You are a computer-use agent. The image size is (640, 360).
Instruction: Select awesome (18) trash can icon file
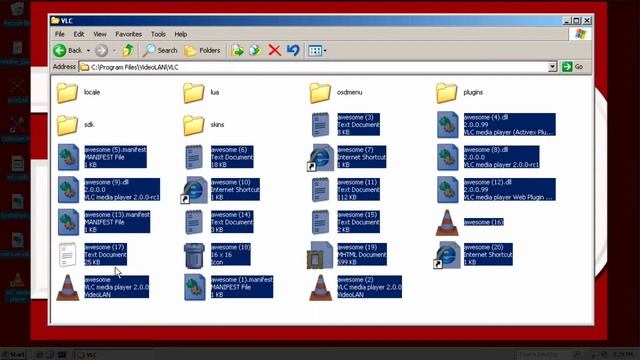point(194,256)
